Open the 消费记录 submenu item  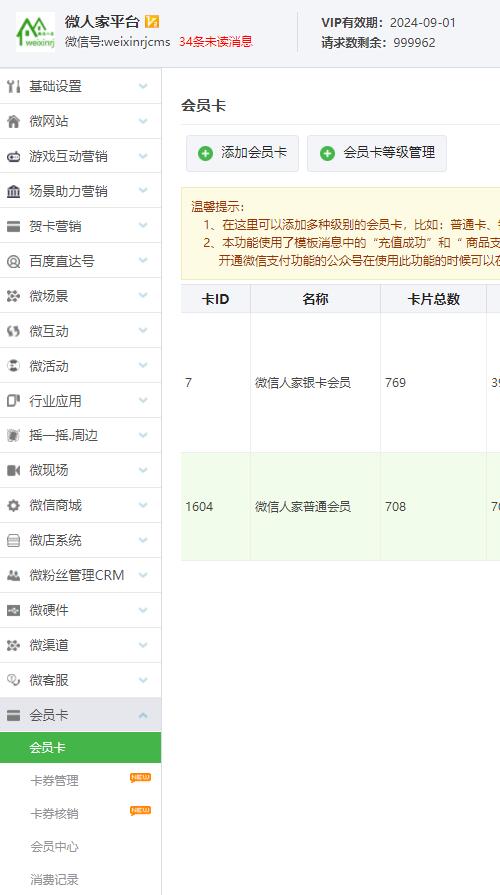[x=54, y=880]
